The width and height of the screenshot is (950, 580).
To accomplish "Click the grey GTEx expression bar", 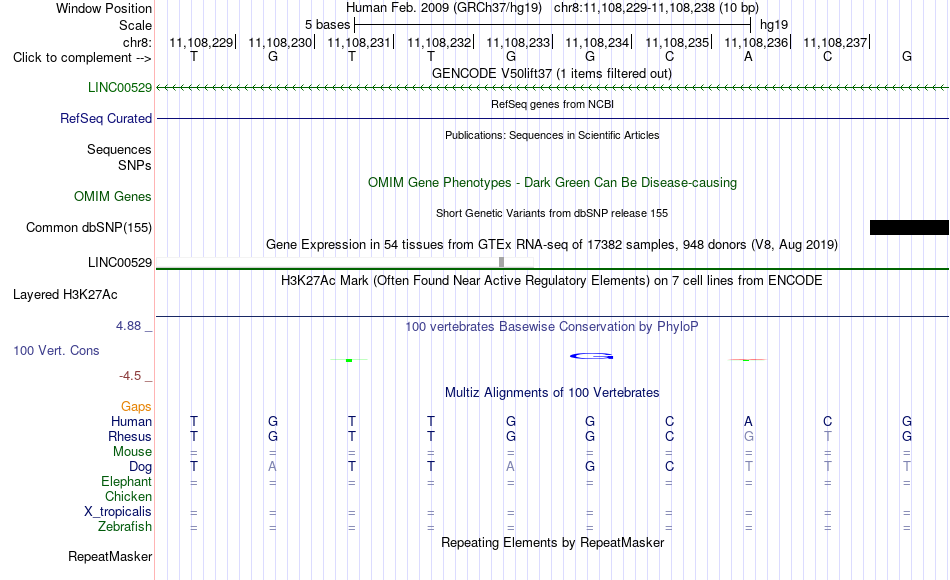I will 501,262.
